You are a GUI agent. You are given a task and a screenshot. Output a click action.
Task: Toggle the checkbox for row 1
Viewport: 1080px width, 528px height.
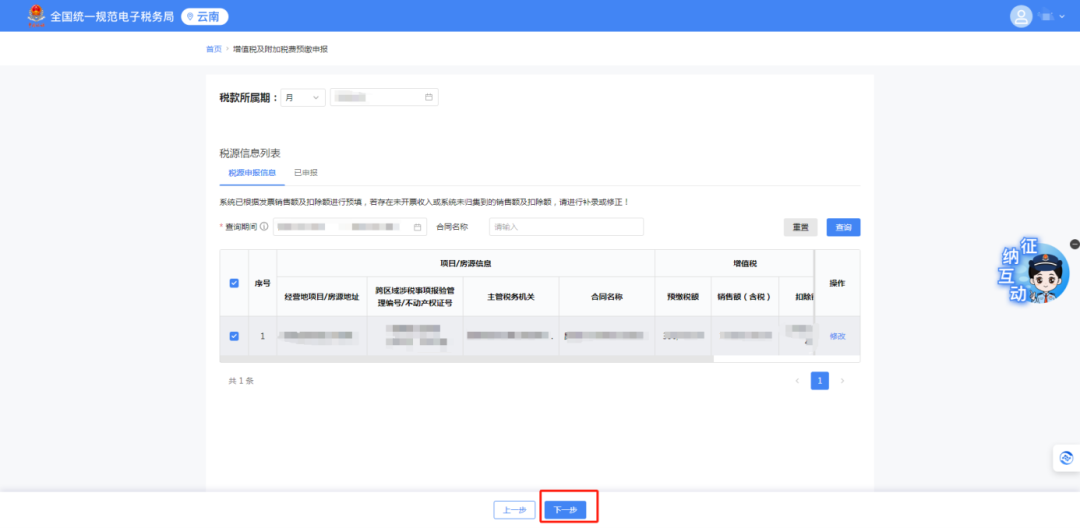pyautogui.click(x=234, y=336)
